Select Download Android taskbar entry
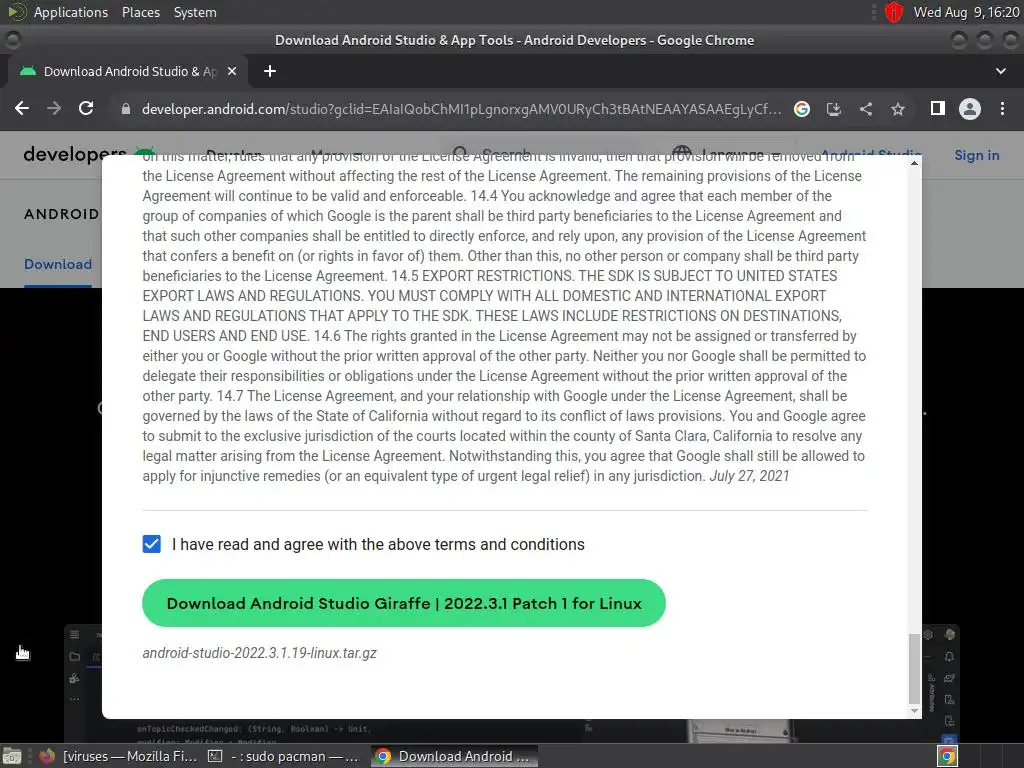 tap(454, 756)
